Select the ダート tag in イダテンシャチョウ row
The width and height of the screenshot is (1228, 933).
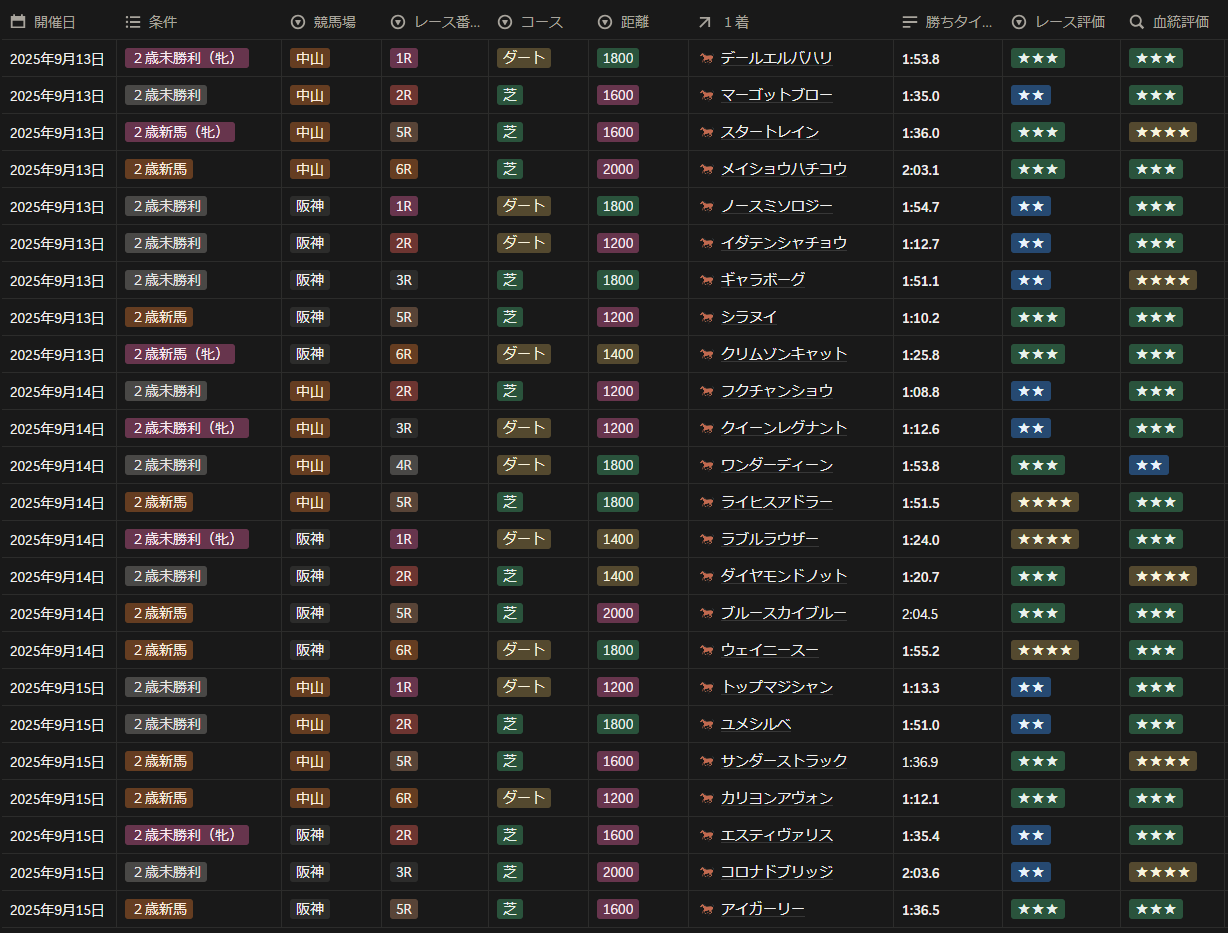524,243
